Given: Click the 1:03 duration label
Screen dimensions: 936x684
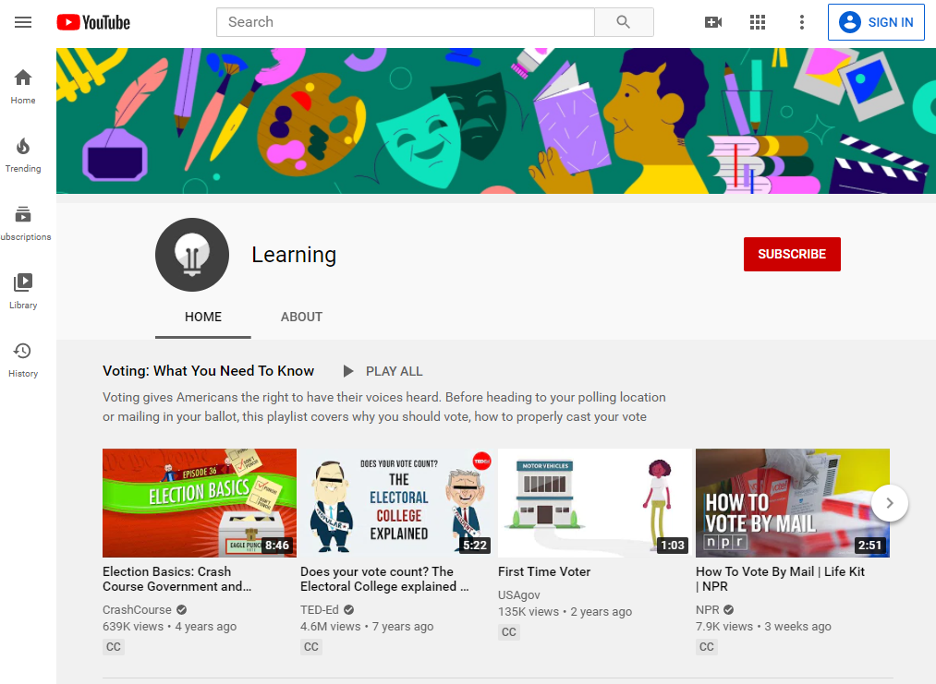Looking at the screenshot, I should 673,545.
